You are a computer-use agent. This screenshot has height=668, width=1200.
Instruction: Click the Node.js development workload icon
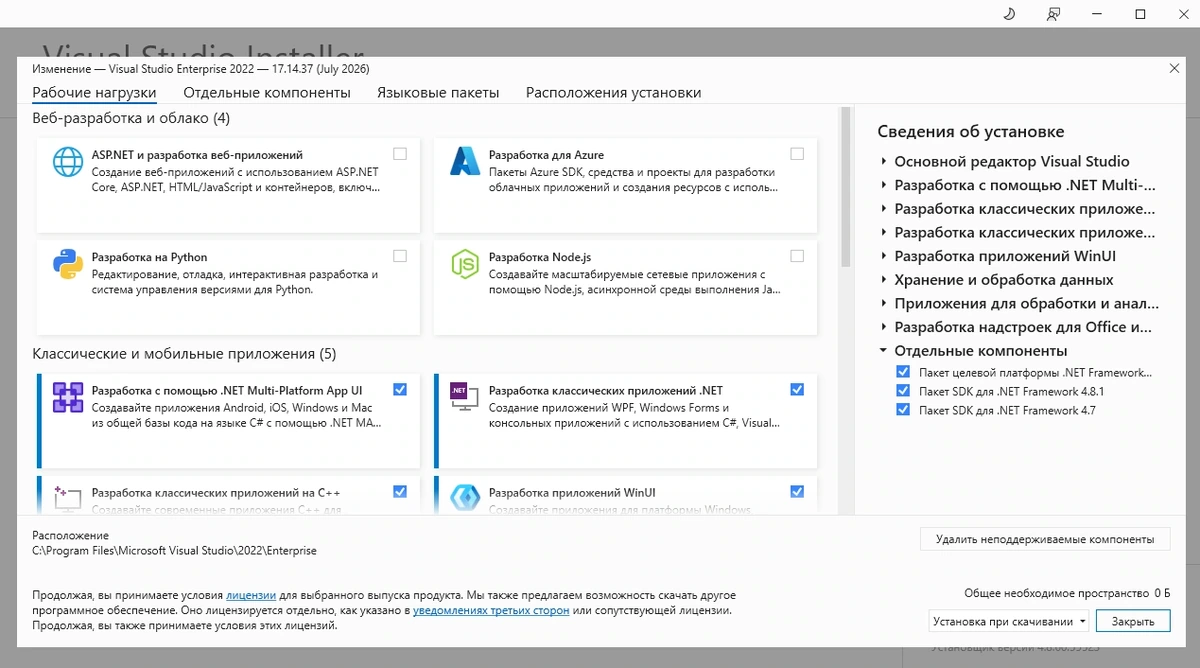(465, 264)
